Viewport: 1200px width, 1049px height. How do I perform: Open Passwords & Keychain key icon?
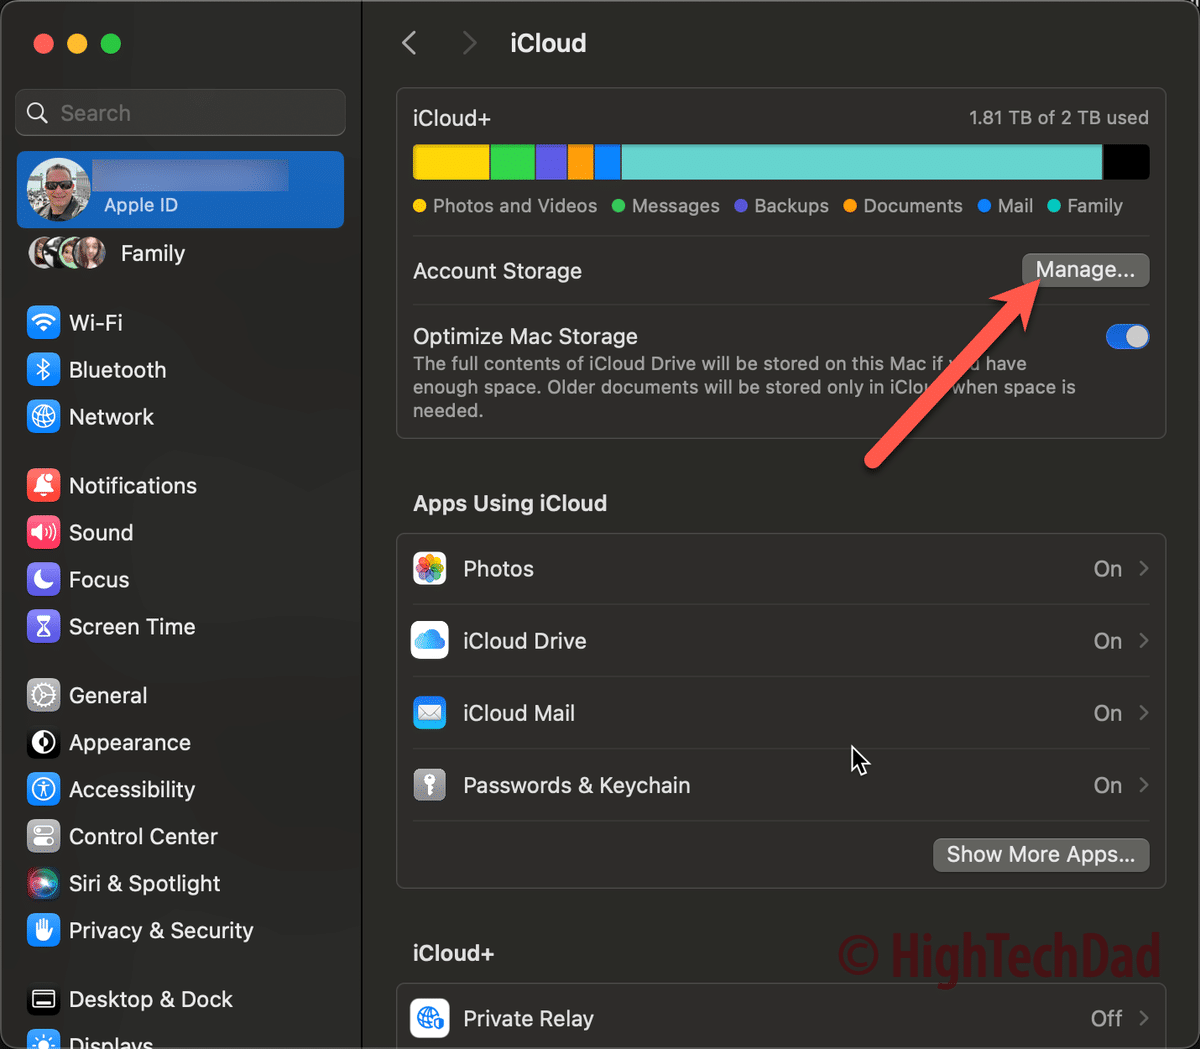[x=429, y=785]
